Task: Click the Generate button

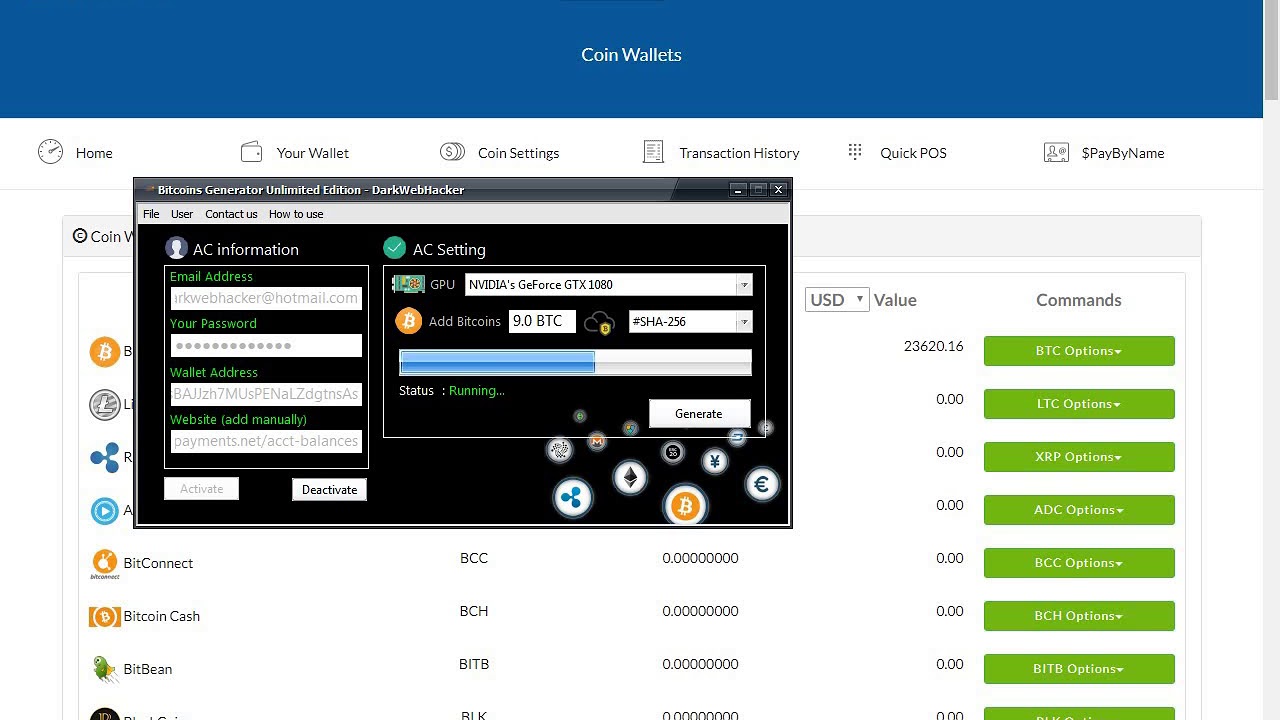Action: [698, 414]
